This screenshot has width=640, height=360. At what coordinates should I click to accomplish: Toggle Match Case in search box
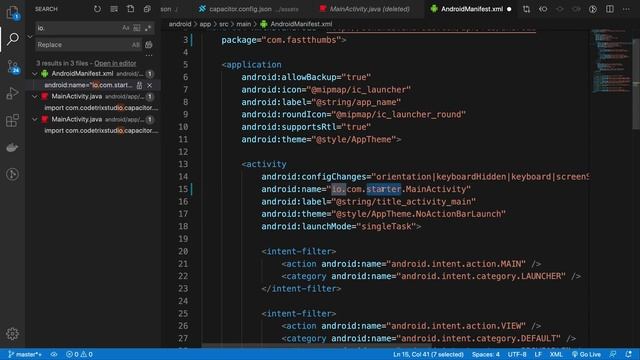coord(126,28)
